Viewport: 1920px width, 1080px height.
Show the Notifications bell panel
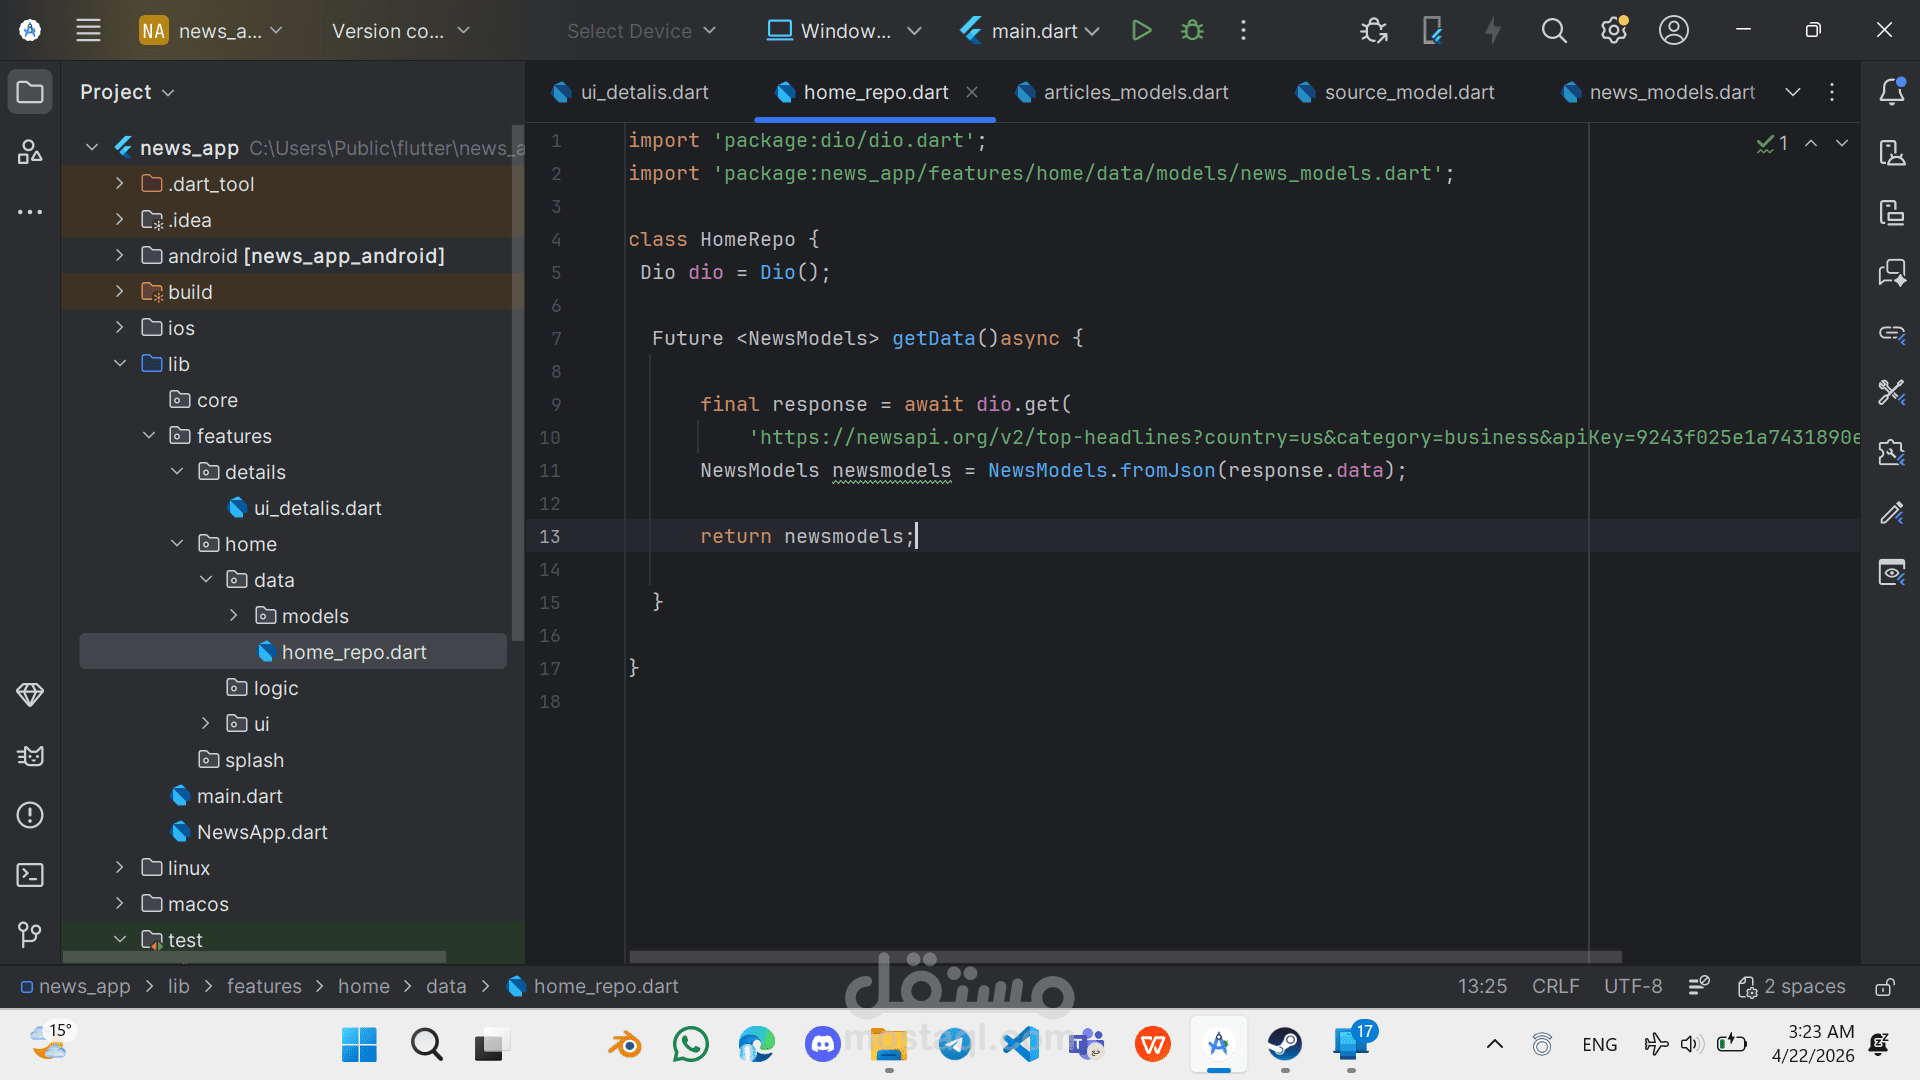click(1891, 92)
